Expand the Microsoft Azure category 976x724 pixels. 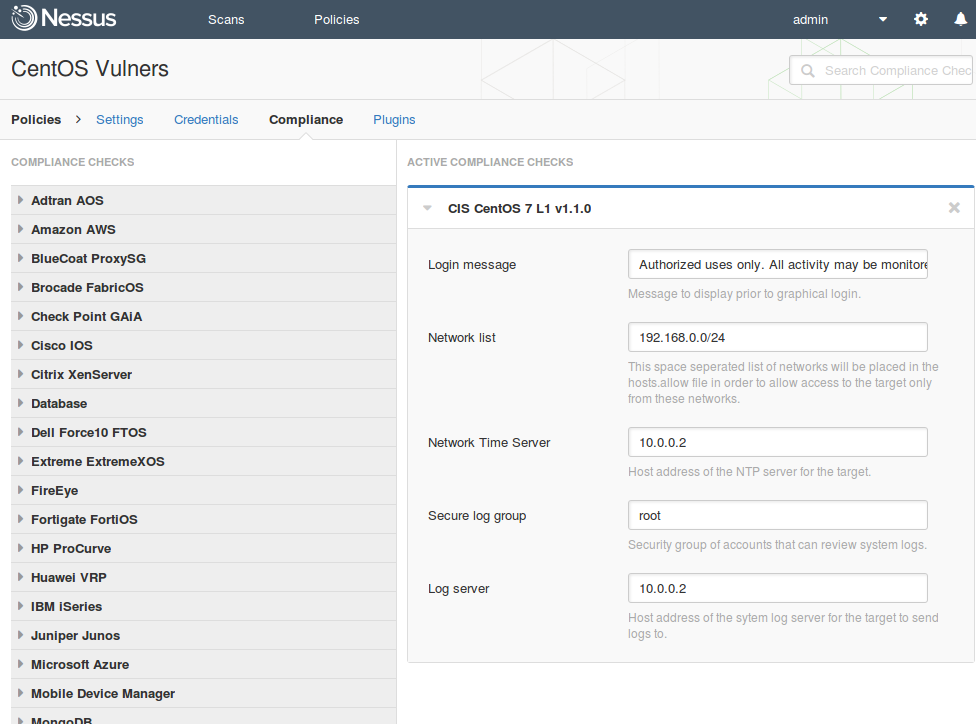click(204, 664)
